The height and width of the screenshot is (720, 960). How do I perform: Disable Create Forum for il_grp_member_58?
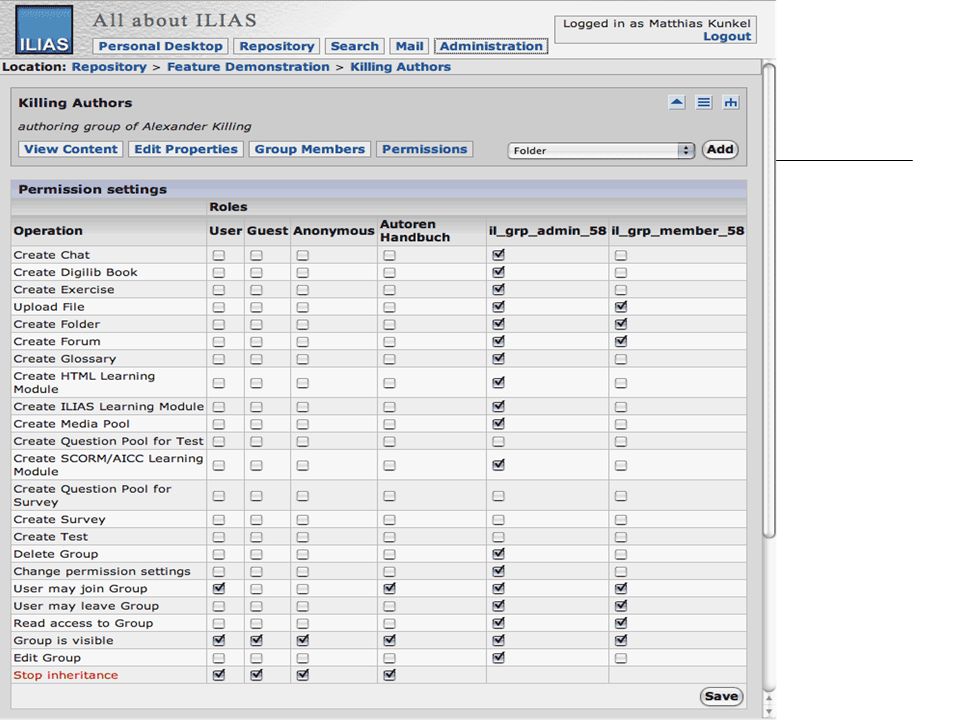621,341
